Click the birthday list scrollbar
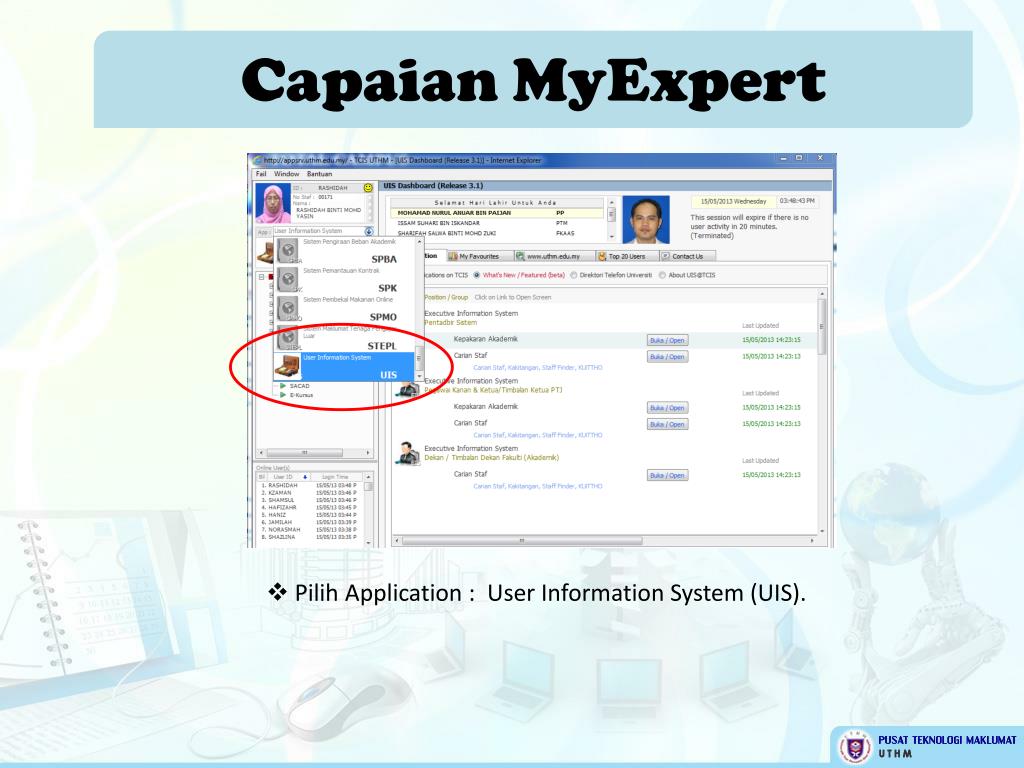1024x768 pixels. coord(611,219)
